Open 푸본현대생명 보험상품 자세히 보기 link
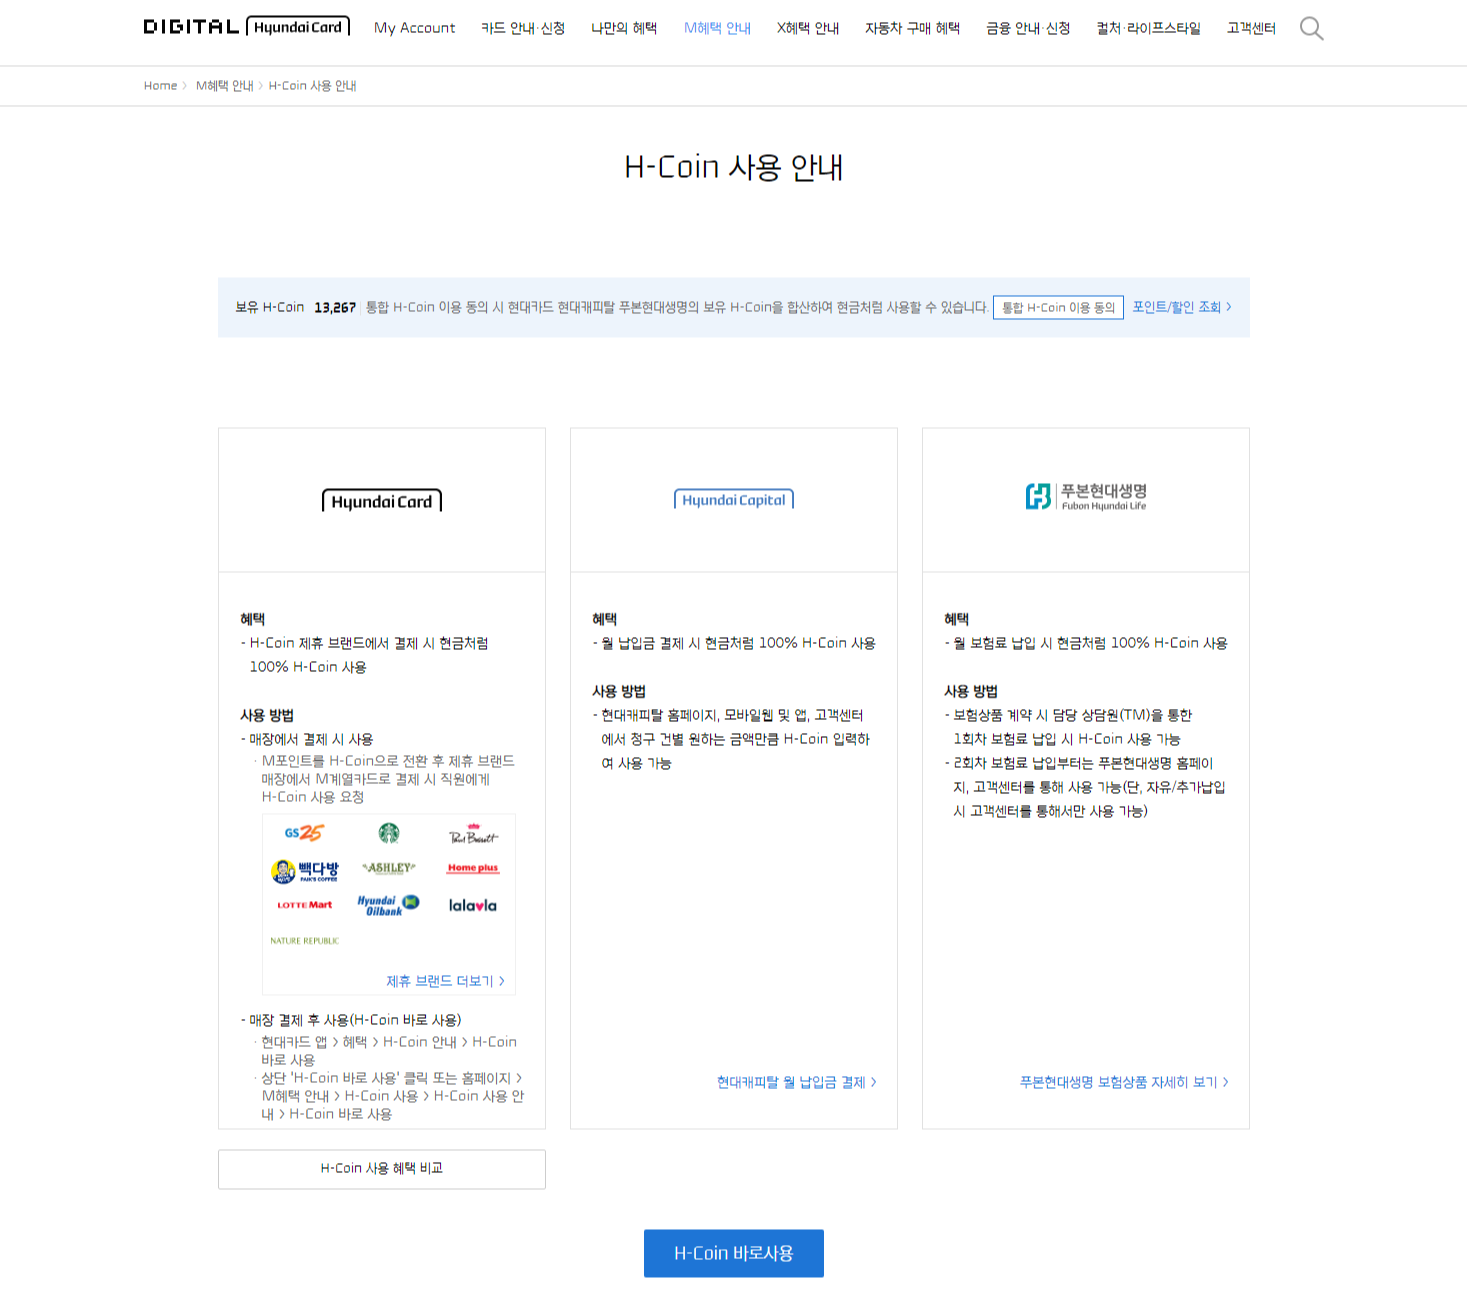 point(1124,1082)
